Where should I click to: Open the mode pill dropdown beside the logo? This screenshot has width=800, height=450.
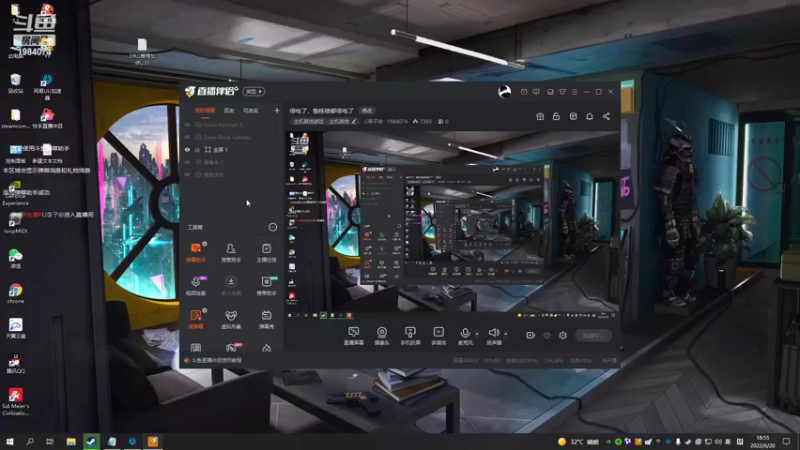pos(254,91)
